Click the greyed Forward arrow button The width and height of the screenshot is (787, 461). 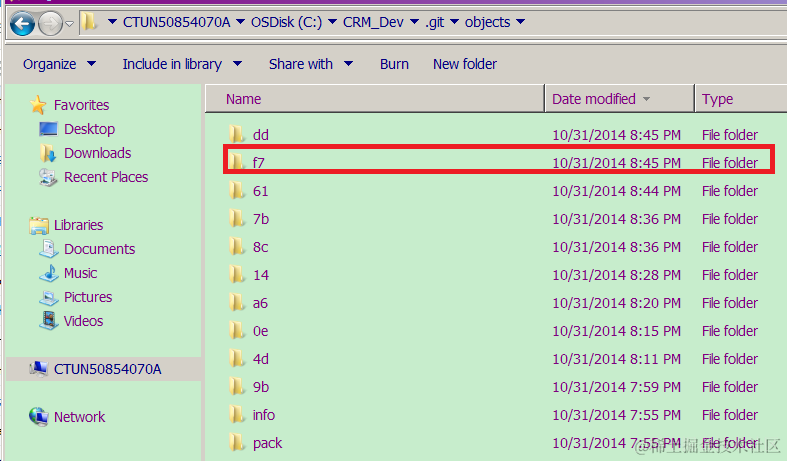50,23
